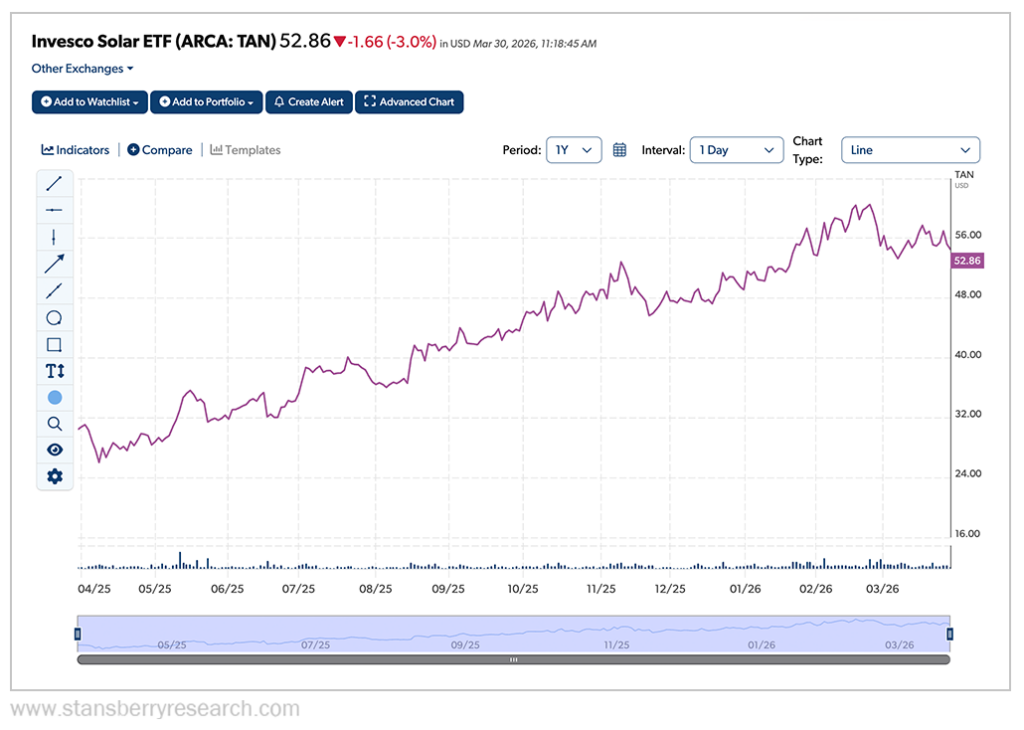1024x730 pixels.
Task: Select the Trend Line drawing tool
Action: coord(54,183)
